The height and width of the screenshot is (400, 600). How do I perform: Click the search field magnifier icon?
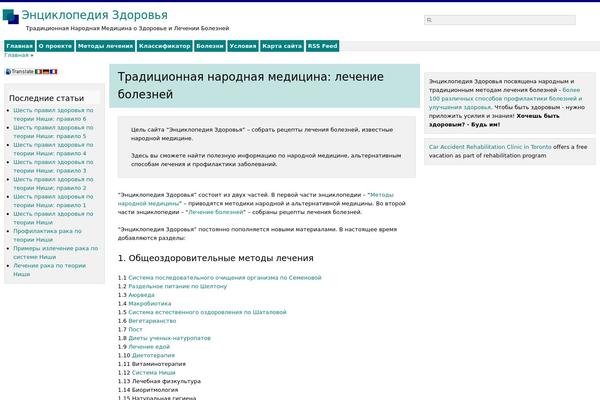(429, 20)
